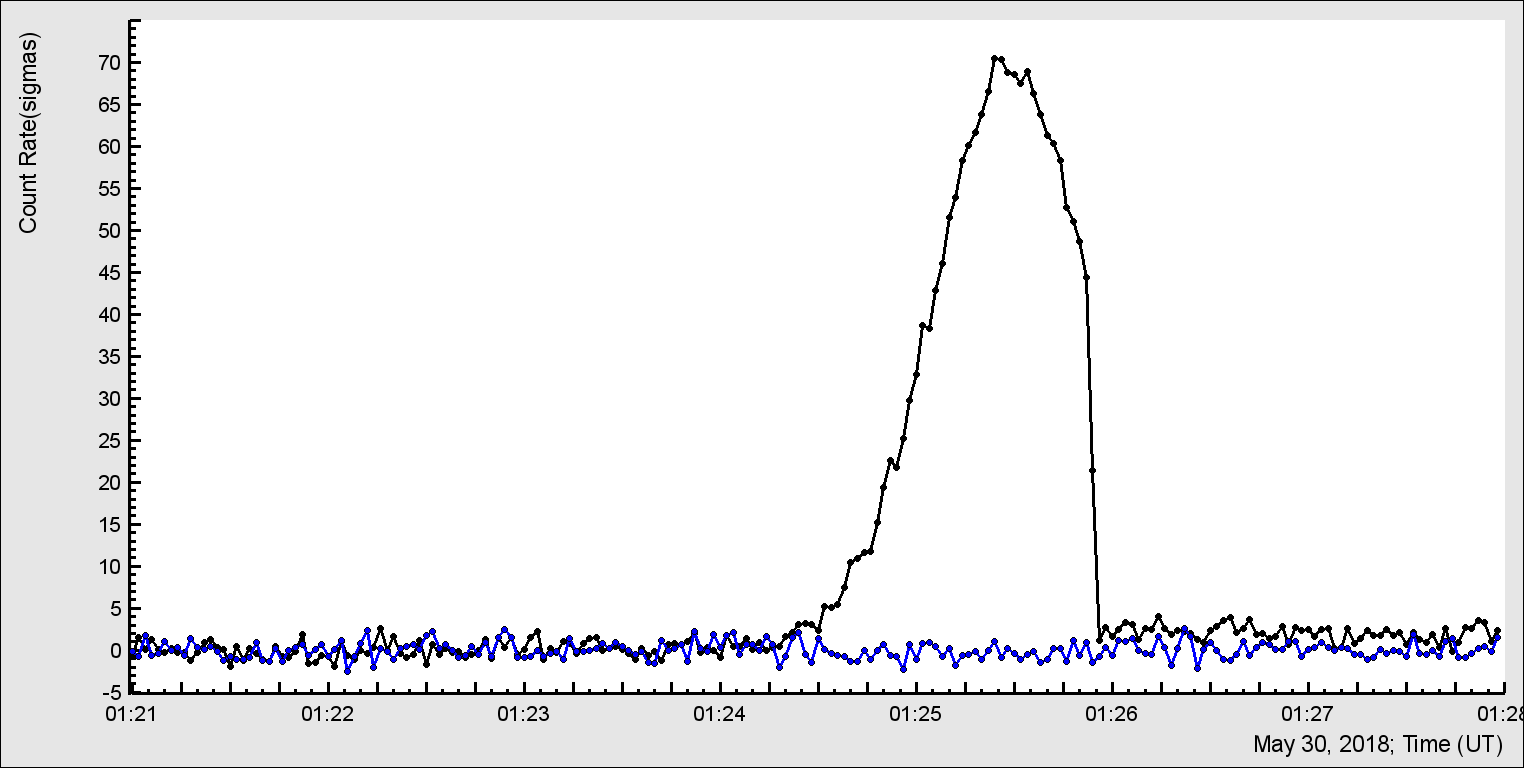
Task: Click the 70 y-axis tick label
Action: click(x=110, y=63)
